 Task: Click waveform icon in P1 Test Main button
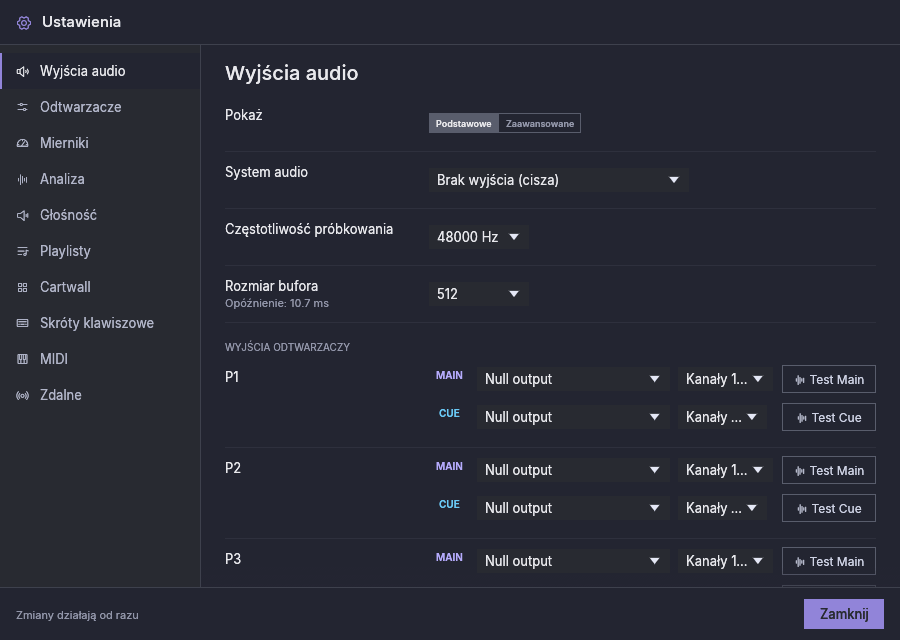[x=800, y=380]
